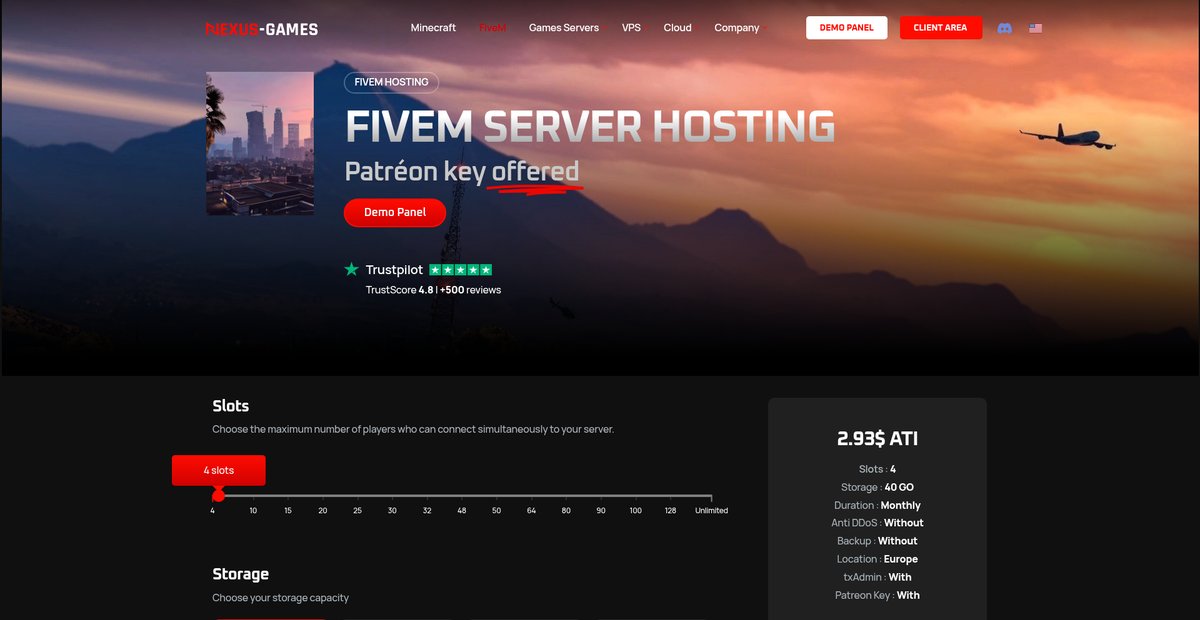This screenshot has height=620, width=1200.
Task: Click the white DEMO PANEL header button
Action: point(846,28)
